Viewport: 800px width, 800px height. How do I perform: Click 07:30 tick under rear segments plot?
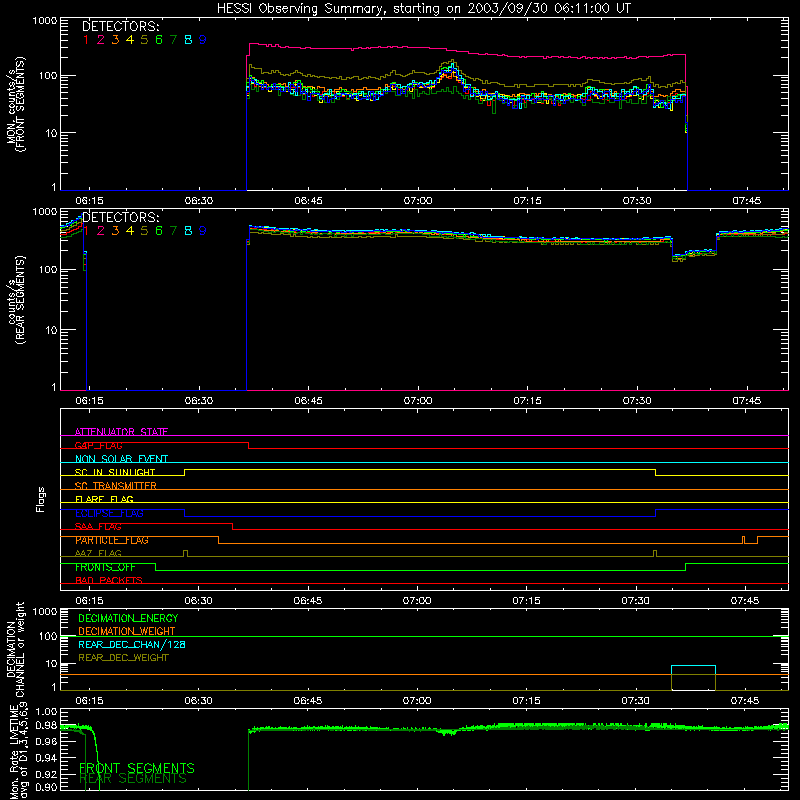[x=637, y=401]
